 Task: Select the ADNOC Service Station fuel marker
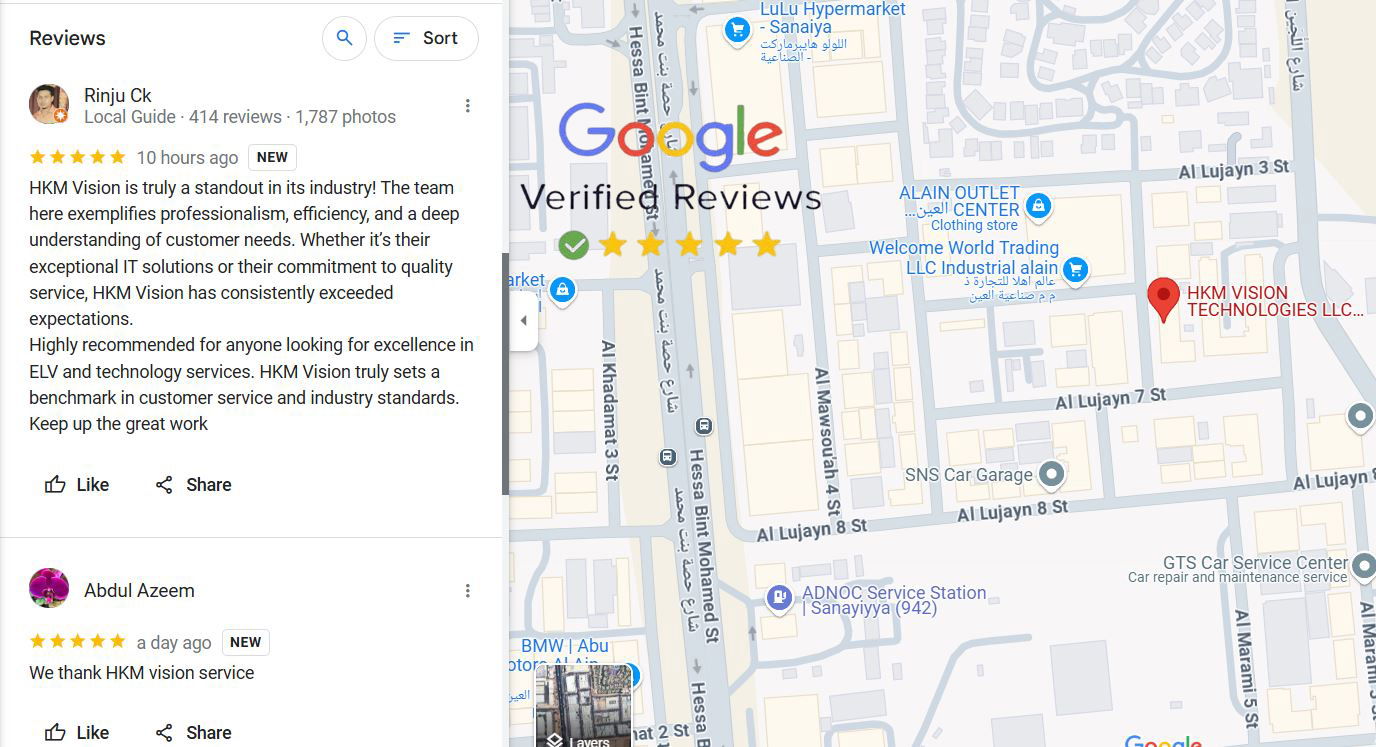coord(779,598)
